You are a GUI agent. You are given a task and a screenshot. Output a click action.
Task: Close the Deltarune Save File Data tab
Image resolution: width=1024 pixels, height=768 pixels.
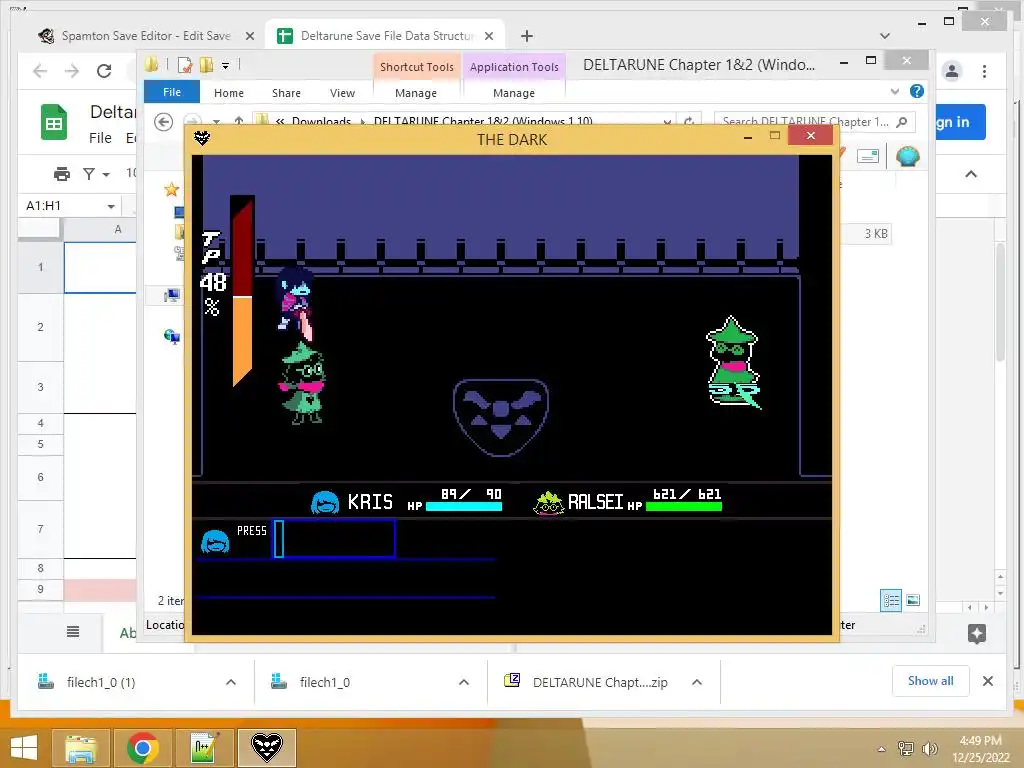pyautogui.click(x=488, y=37)
